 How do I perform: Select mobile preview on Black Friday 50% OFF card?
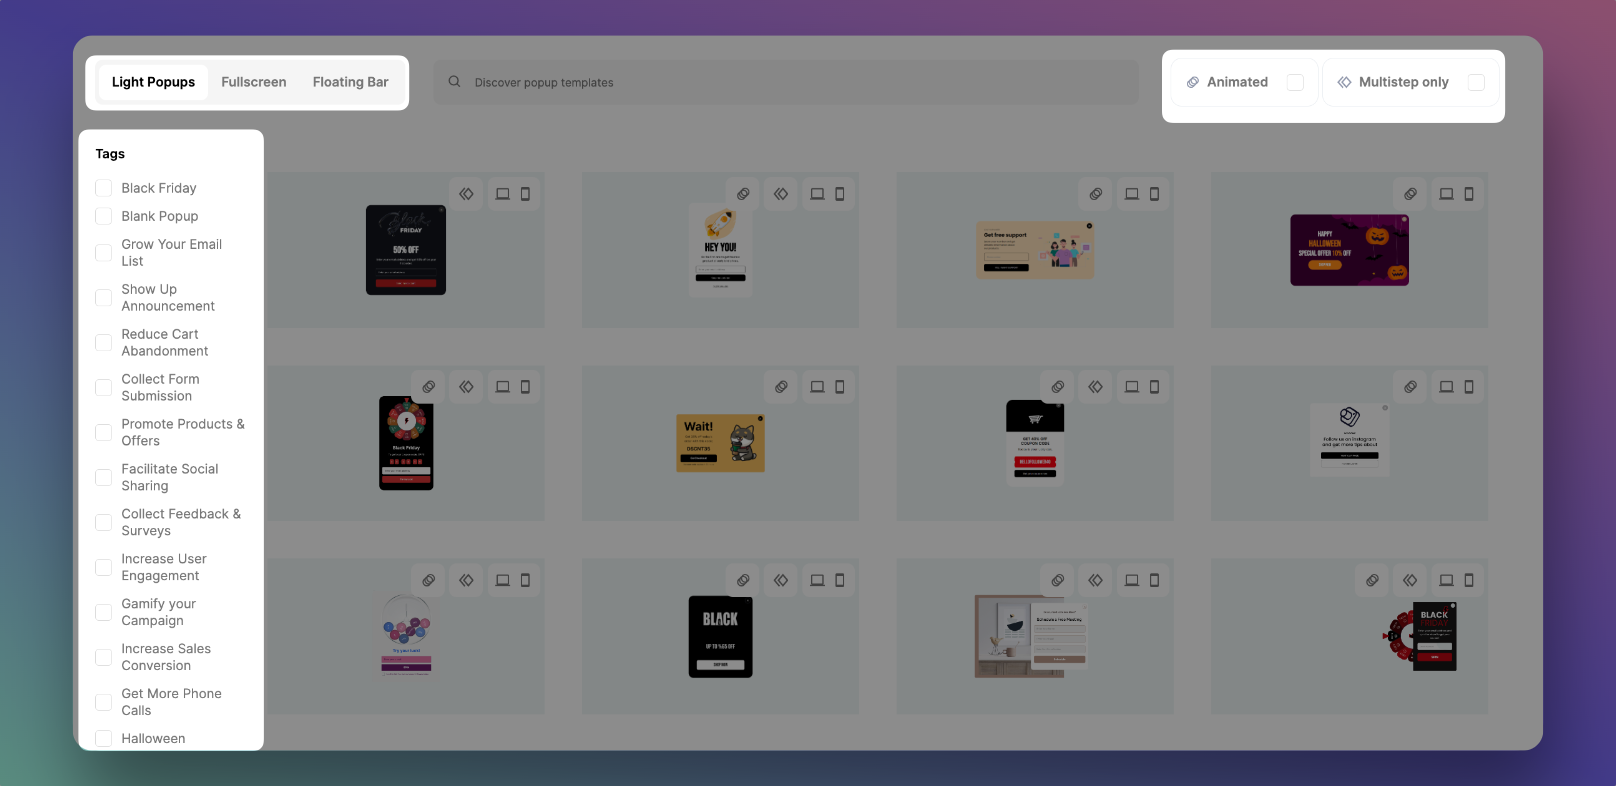[525, 194]
